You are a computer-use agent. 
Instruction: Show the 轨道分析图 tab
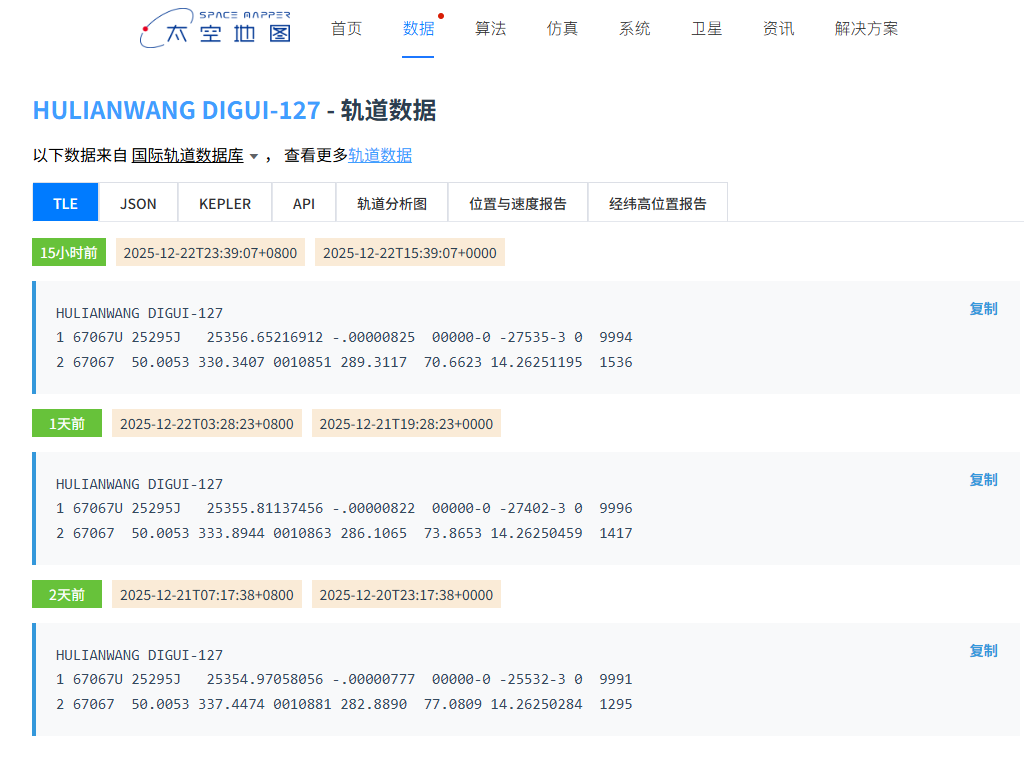click(x=392, y=203)
